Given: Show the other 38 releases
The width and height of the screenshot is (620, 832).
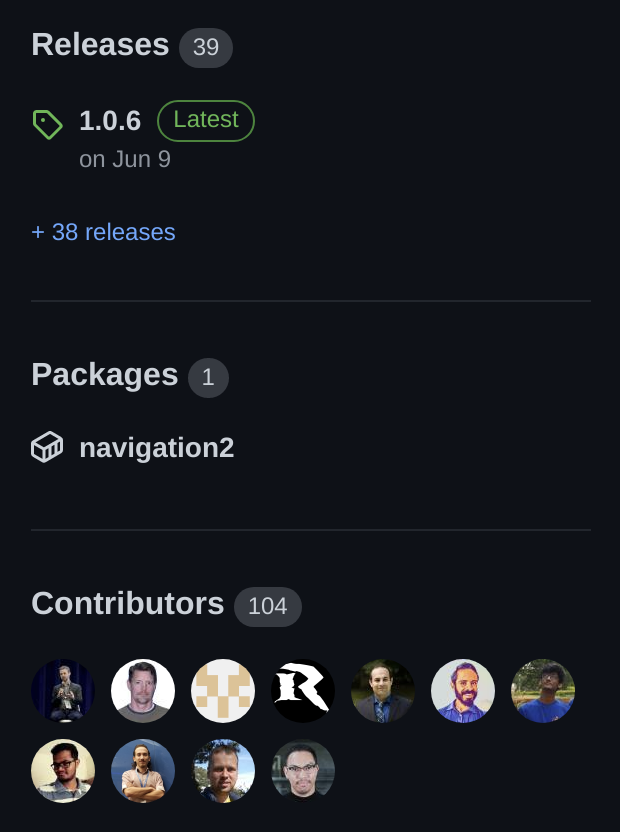Looking at the screenshot, I should pyautogui.click(x=103, y=232).
